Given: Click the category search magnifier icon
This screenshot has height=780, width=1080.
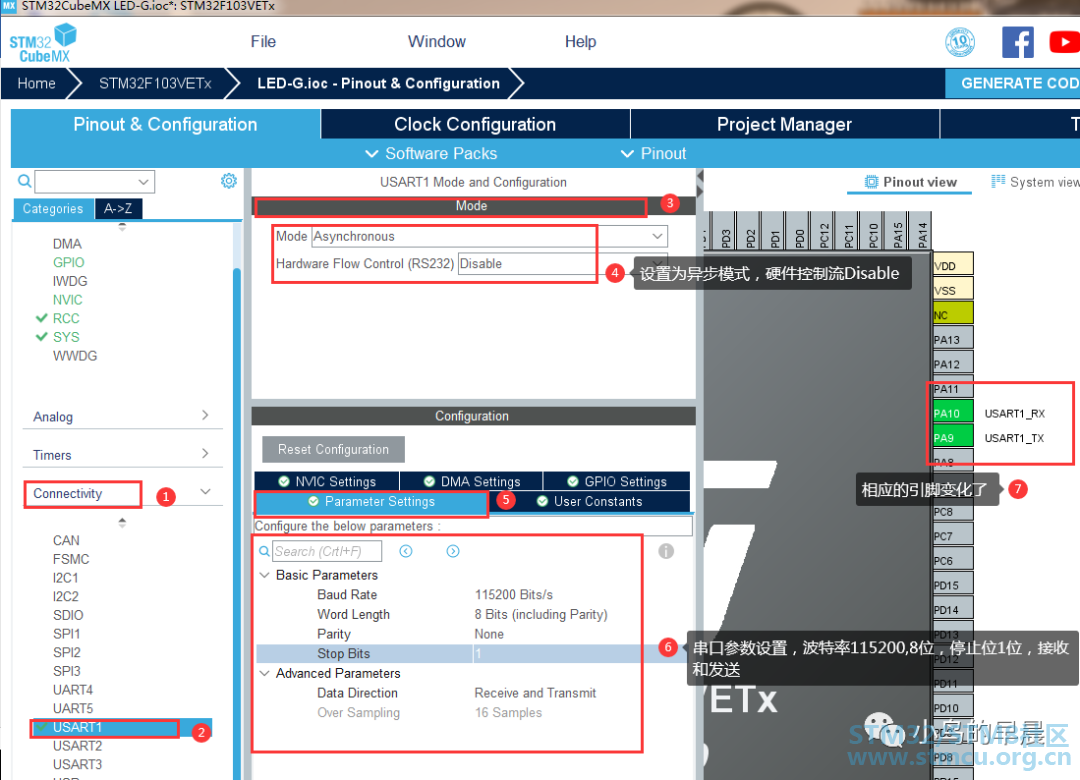Looking at the screenshot, I should click(24, 181).
